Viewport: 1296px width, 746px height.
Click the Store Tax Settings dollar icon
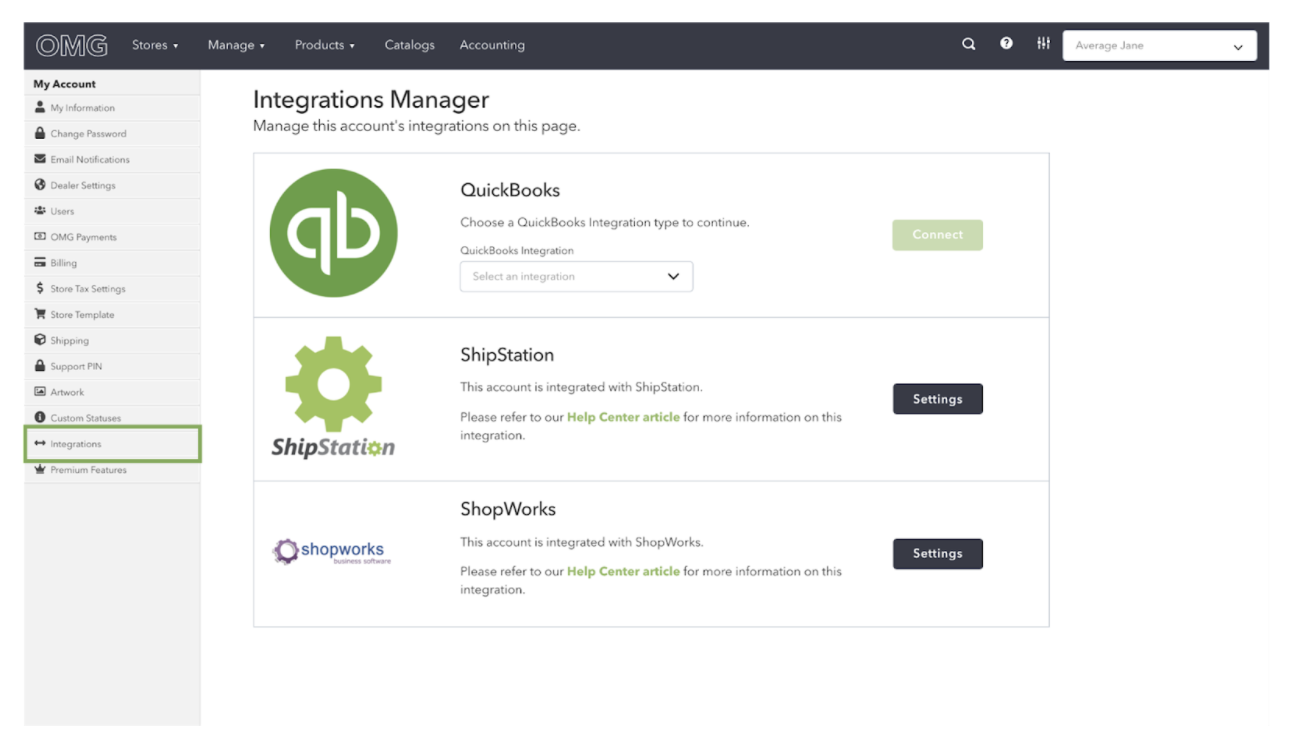click(40, 288)
